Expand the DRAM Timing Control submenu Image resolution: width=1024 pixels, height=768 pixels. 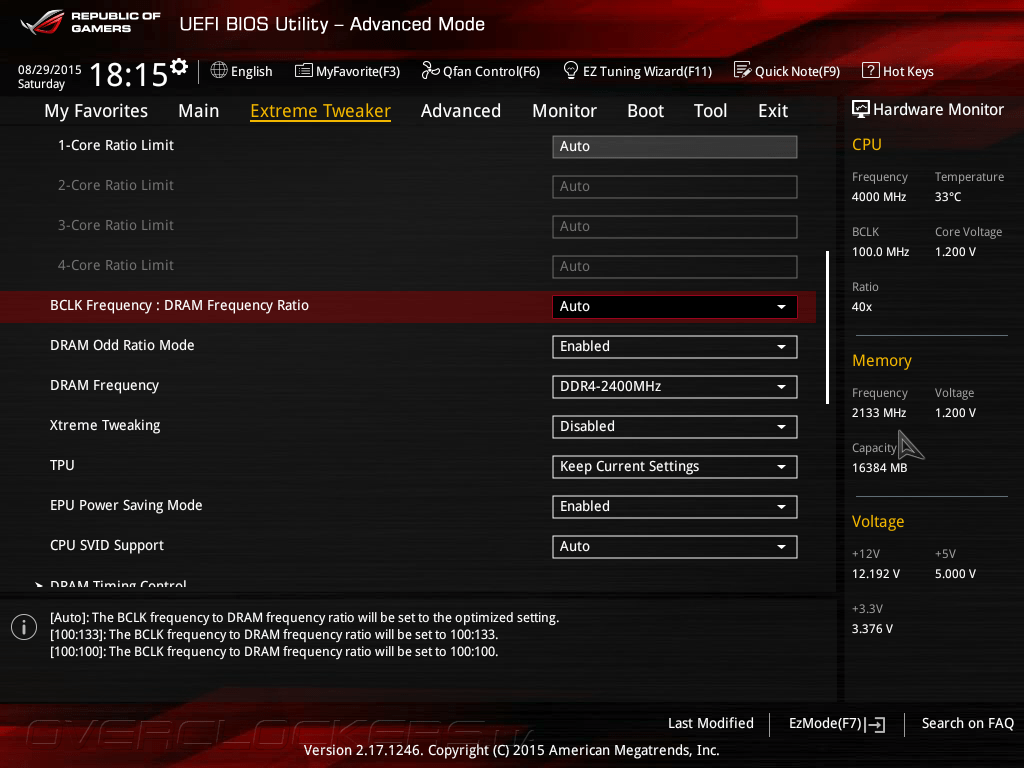pos(118,583)
